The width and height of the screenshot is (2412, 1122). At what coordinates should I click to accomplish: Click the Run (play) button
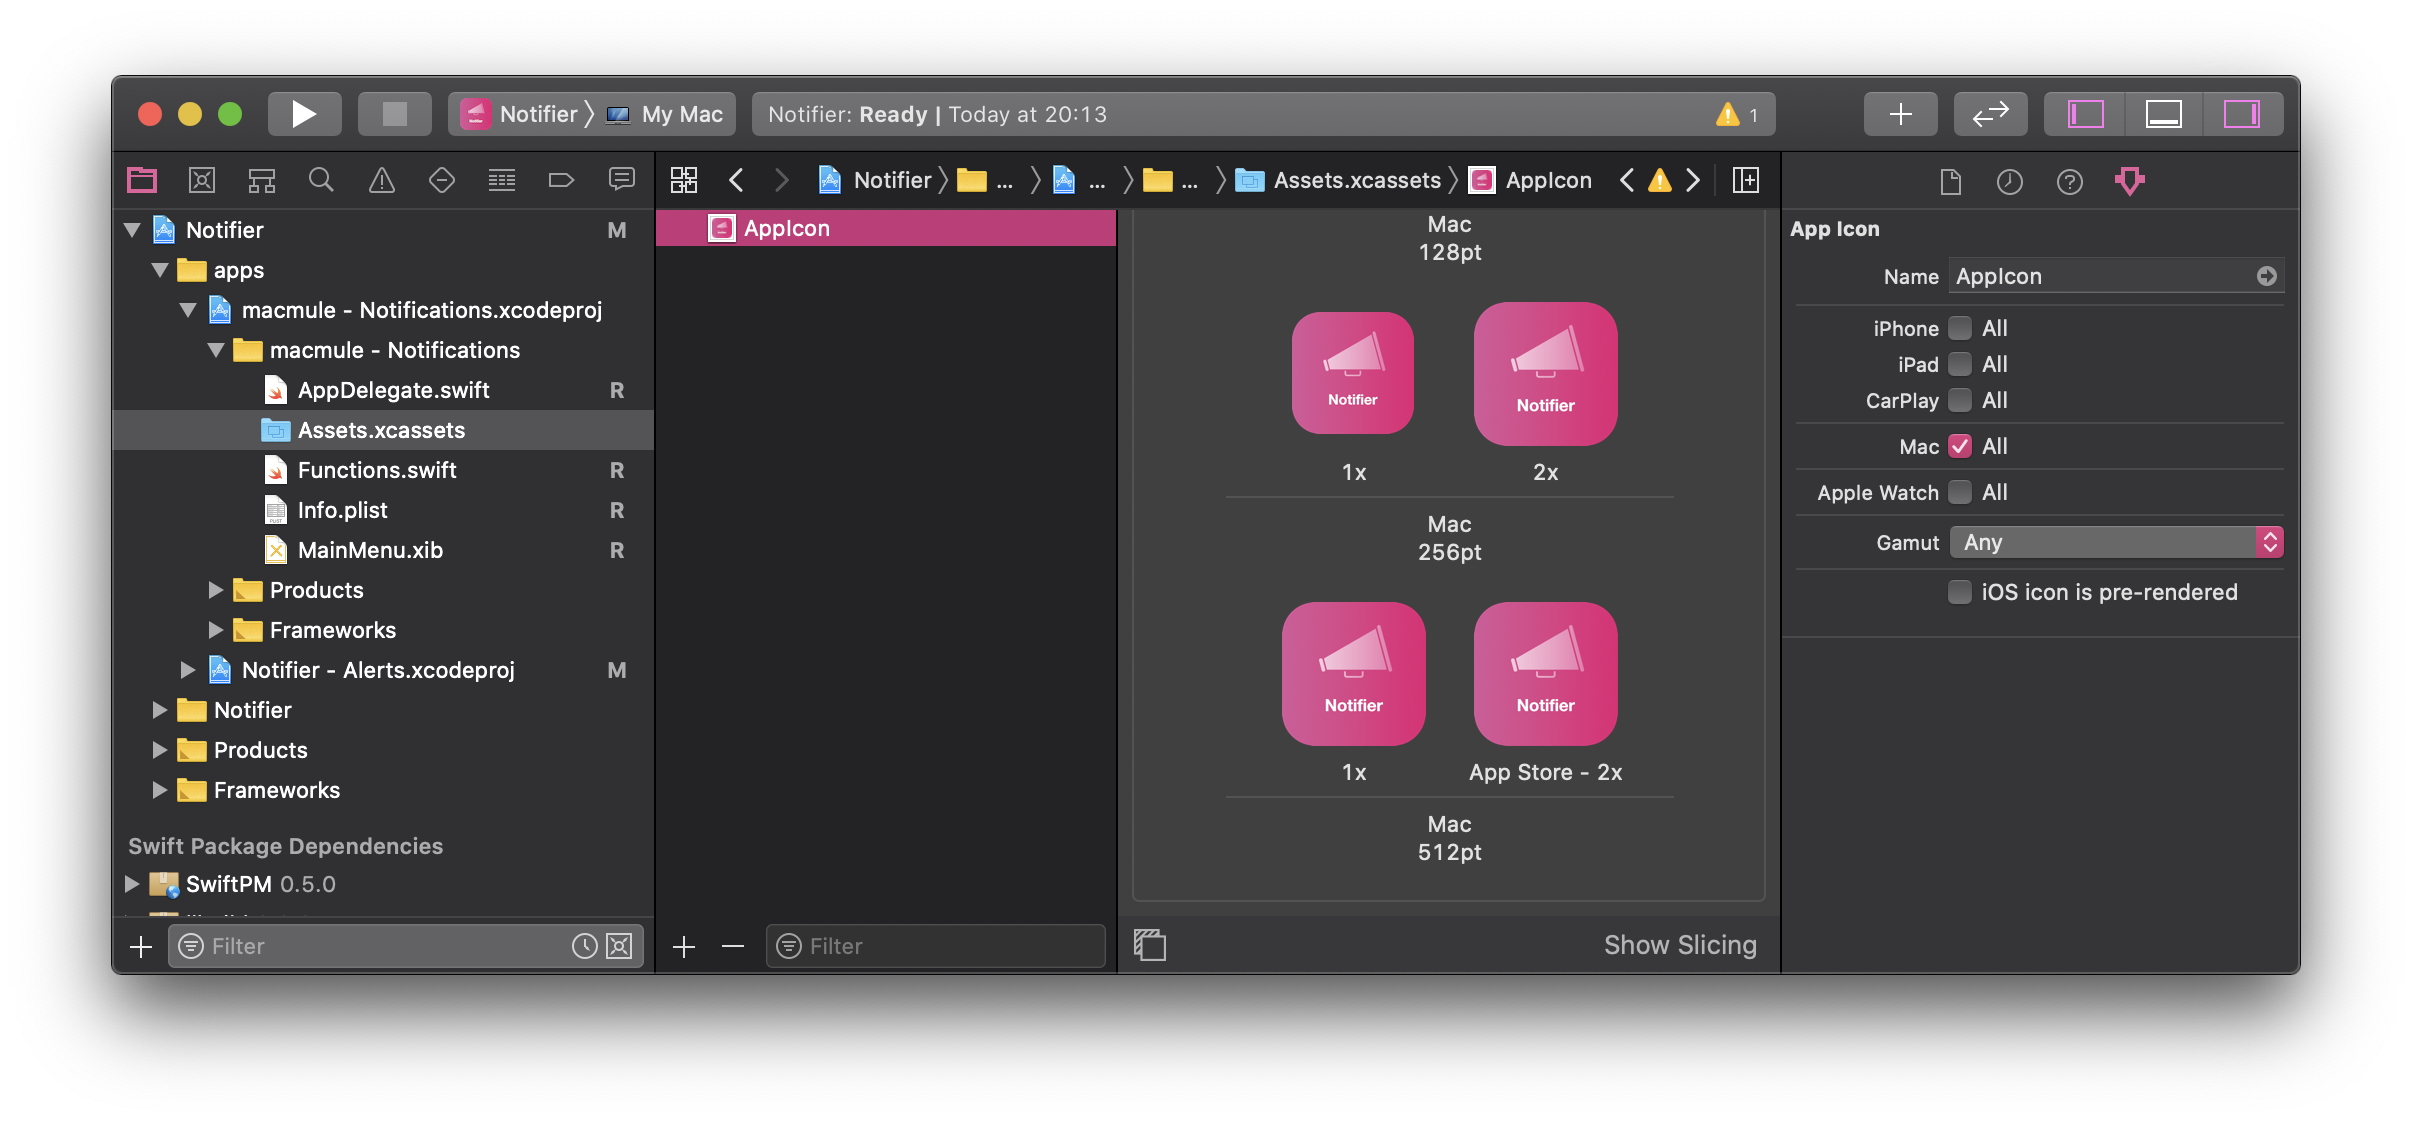(x=304, y=114)
